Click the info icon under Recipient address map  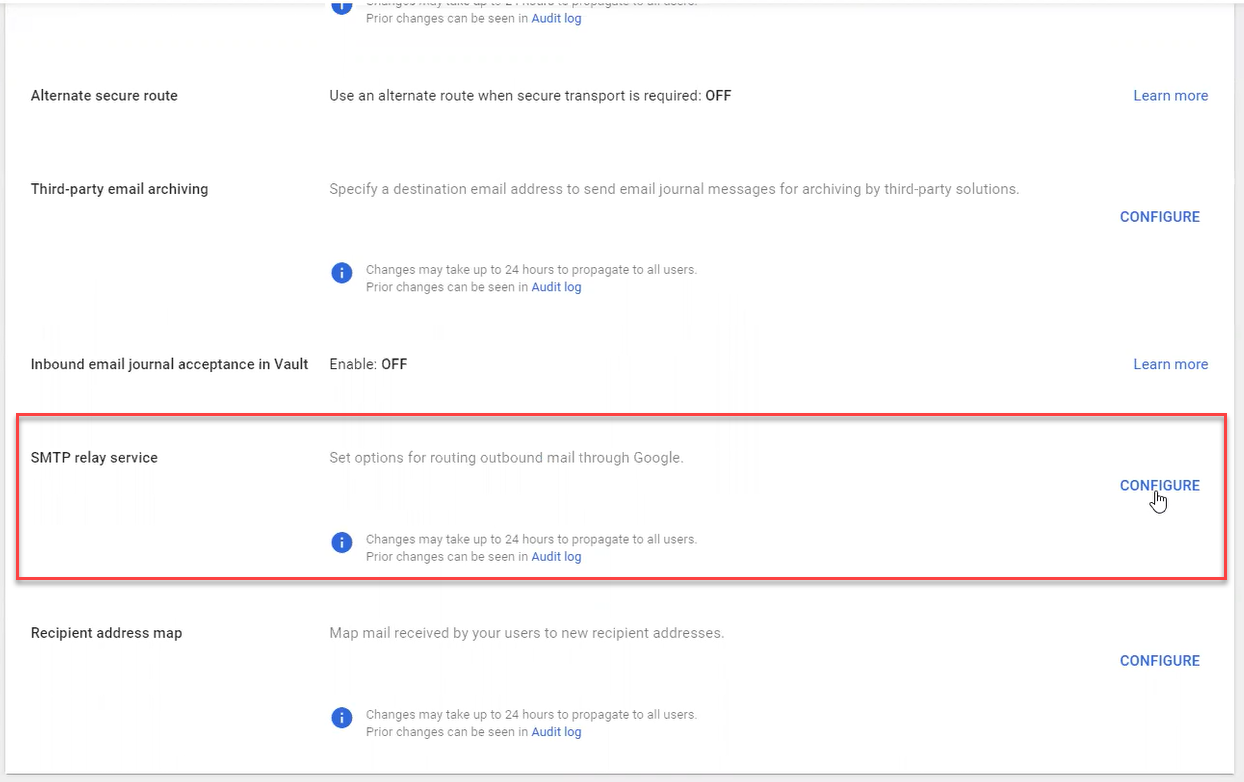[x=342, y=718]
